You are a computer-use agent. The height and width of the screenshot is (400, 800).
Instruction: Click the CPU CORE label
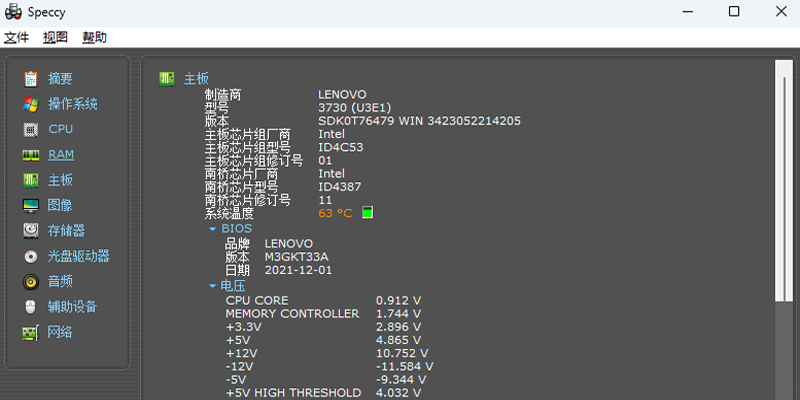point(257,301)
